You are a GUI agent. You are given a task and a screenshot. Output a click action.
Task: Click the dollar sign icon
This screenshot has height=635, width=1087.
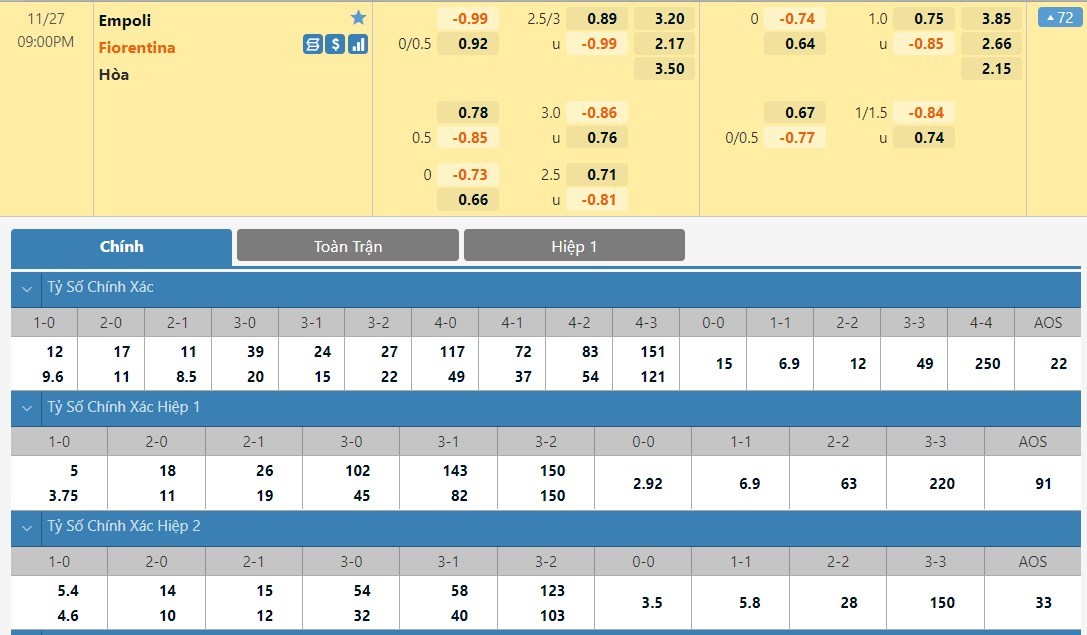pyautogui.click(x=336, y=44)
